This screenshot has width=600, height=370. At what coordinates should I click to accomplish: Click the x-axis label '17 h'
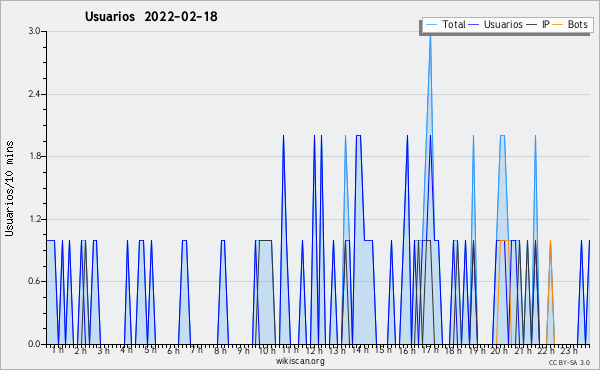tap(430, 350)
